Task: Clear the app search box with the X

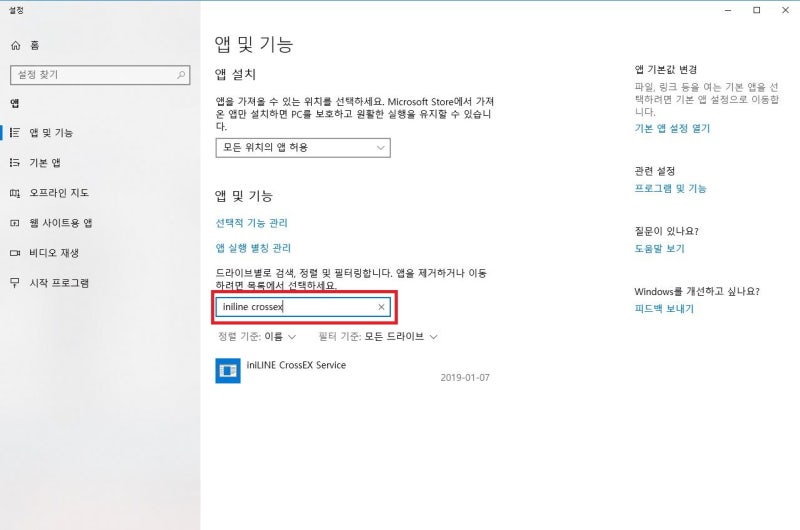Action: coord(381,307)
